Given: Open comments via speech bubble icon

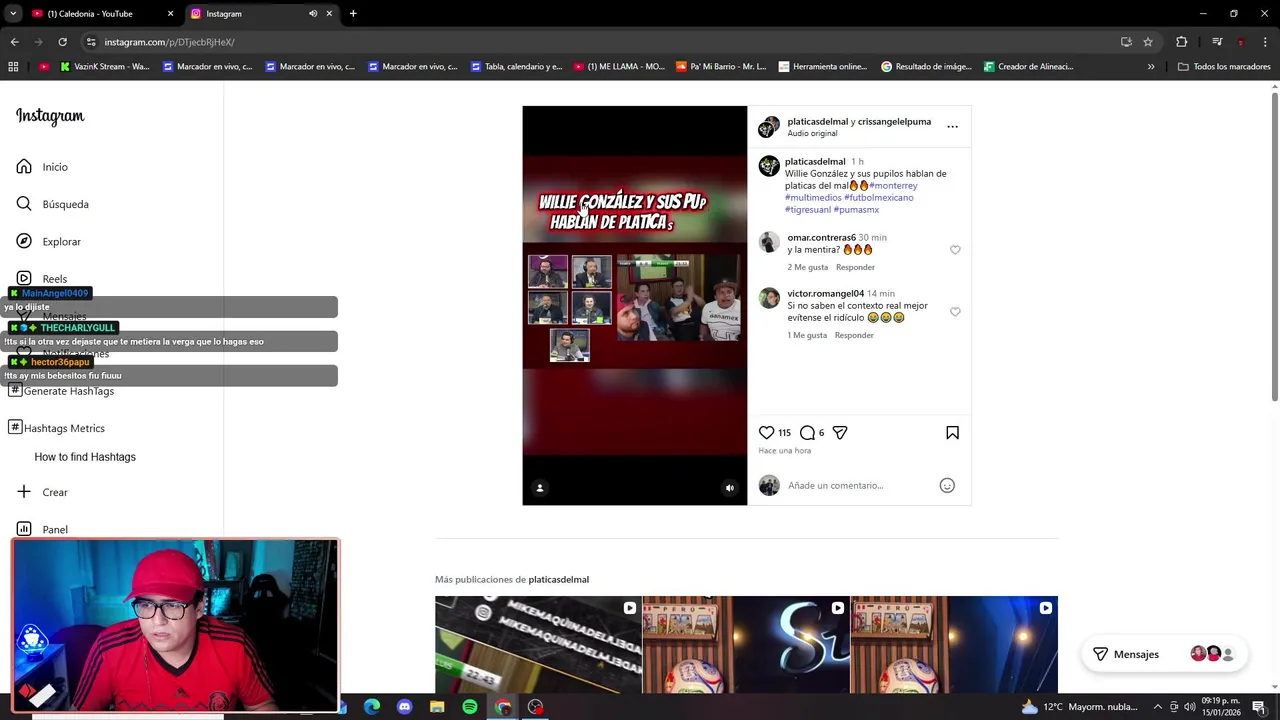Looking at the screenshot, I should [807, 432].
